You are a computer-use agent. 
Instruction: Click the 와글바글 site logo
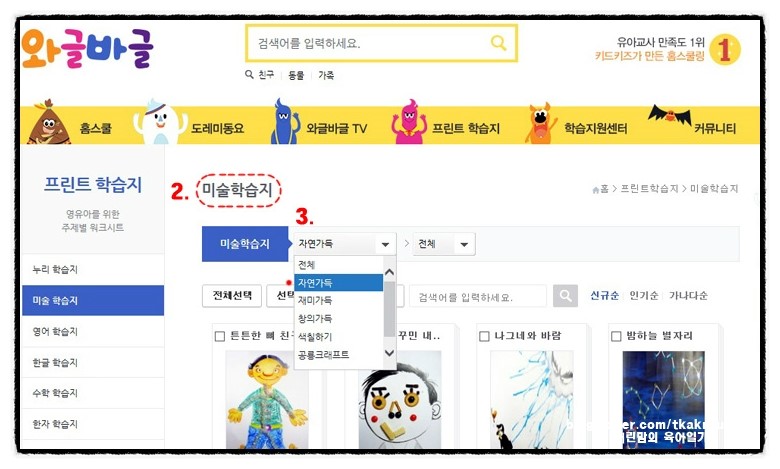88,48
